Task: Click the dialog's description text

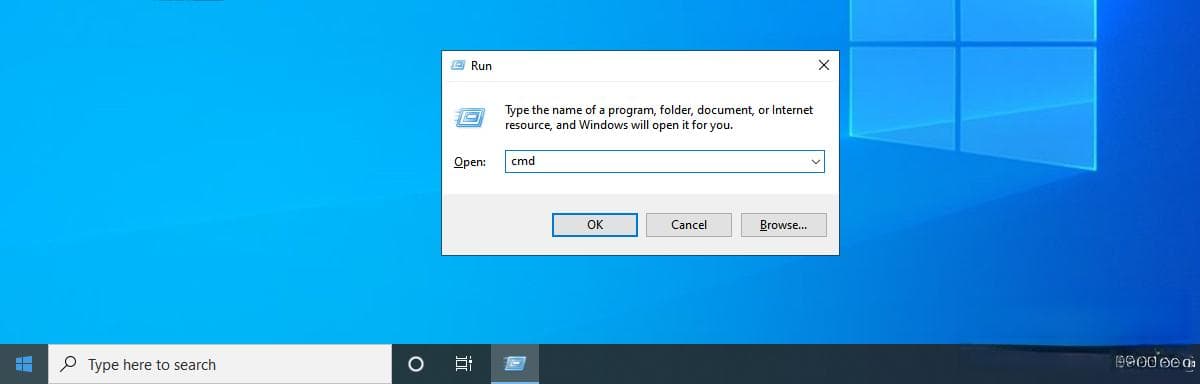Action: [659, 118]
